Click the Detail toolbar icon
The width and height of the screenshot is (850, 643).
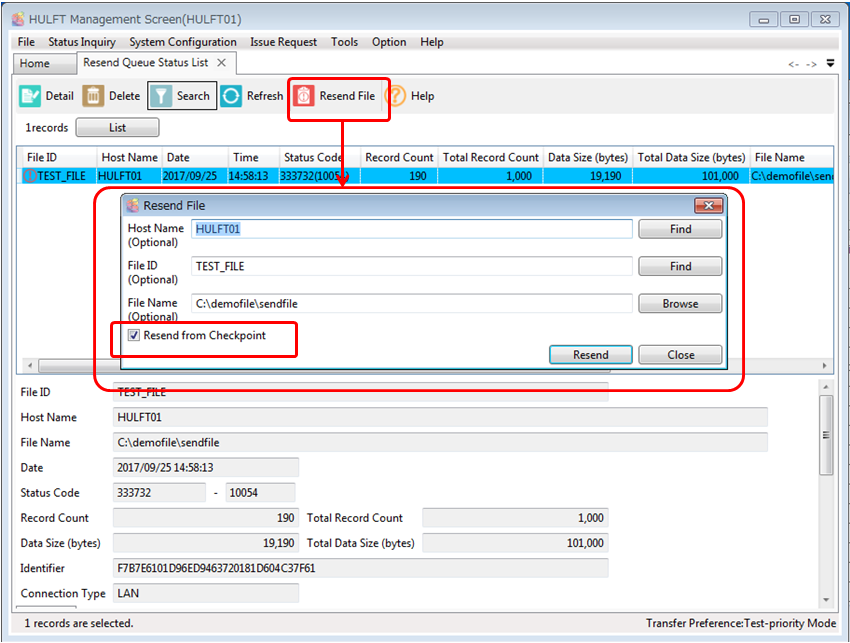point(30,96)
